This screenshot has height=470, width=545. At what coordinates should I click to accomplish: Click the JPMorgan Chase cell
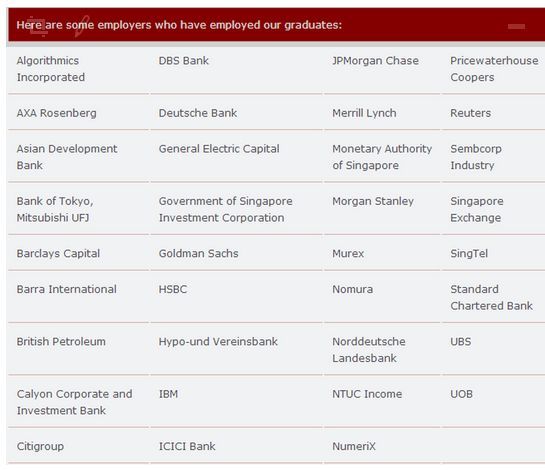tap(375, 61)
